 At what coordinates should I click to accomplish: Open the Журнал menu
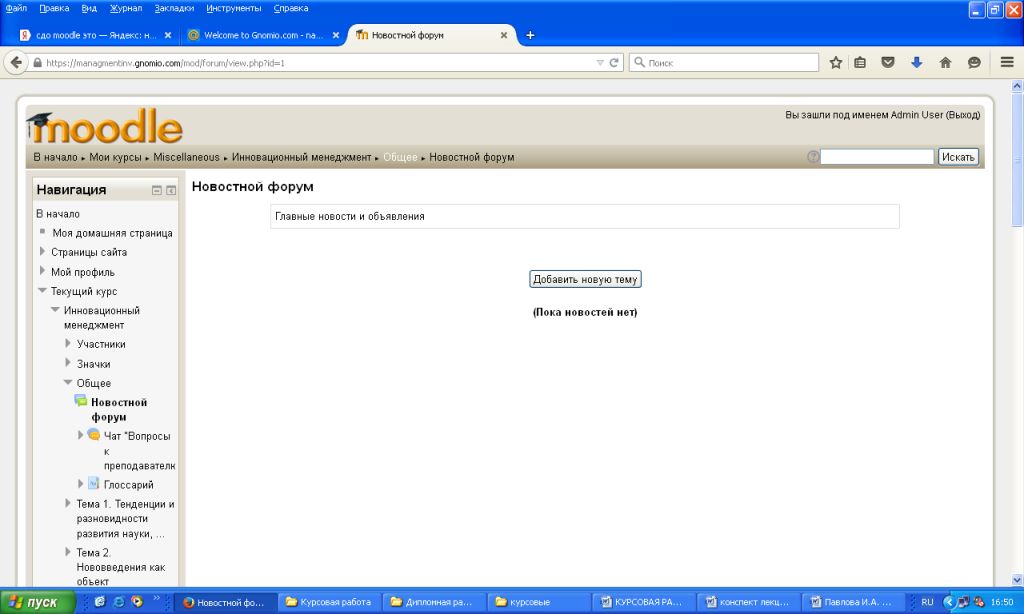coord(125,8)
